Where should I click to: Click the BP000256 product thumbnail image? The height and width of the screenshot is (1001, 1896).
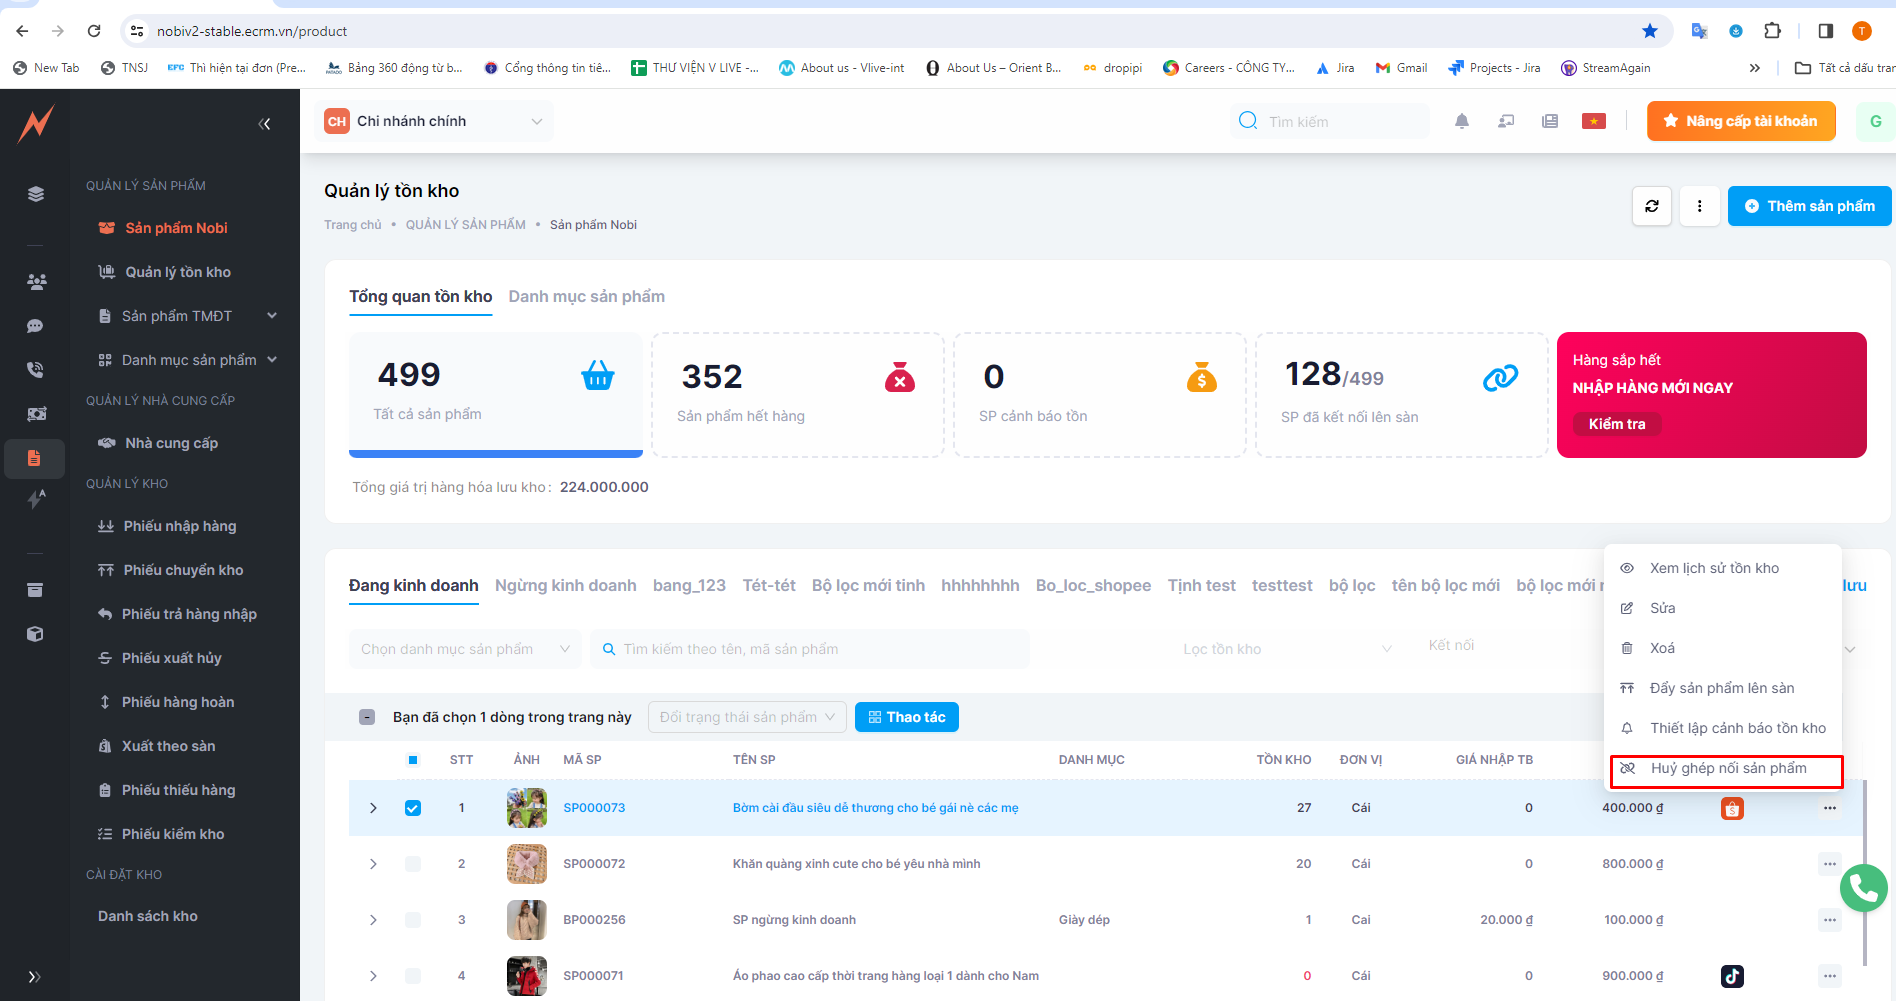pyautogui.click(x=526, y=920)
